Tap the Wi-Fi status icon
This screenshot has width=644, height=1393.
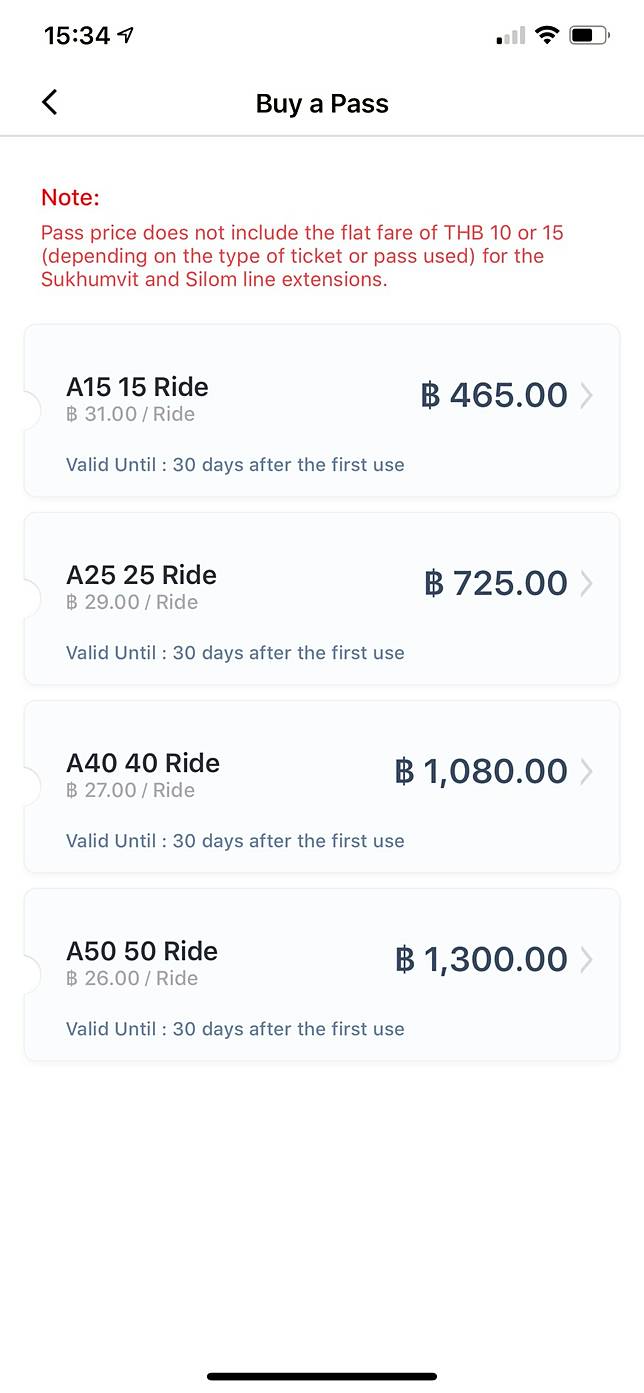click(546, 35)
